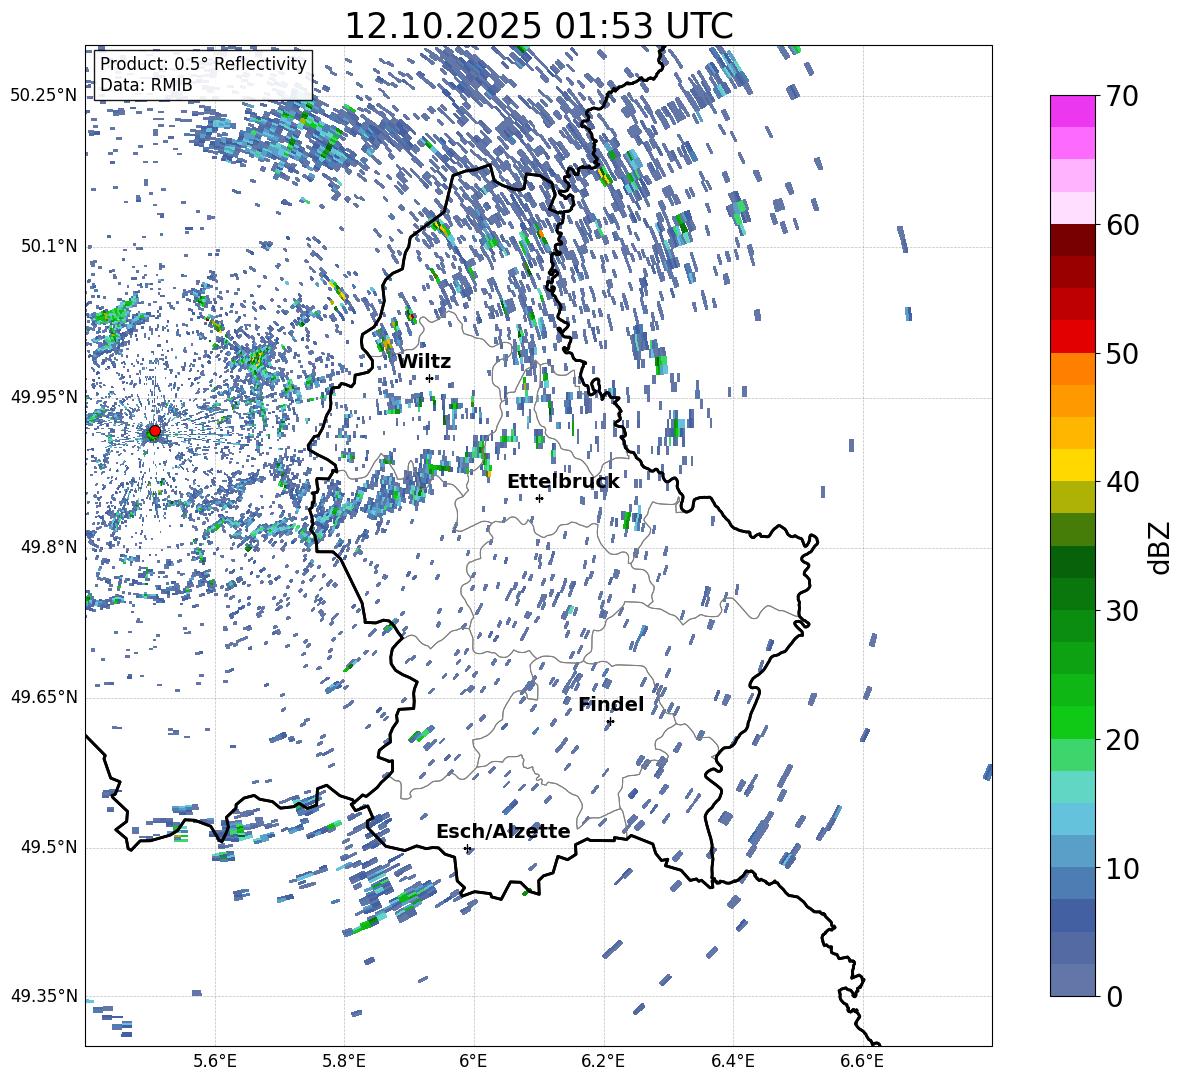
Task: Pick the magenta swatch at top of colorbar
Action: pos(1072,111)
